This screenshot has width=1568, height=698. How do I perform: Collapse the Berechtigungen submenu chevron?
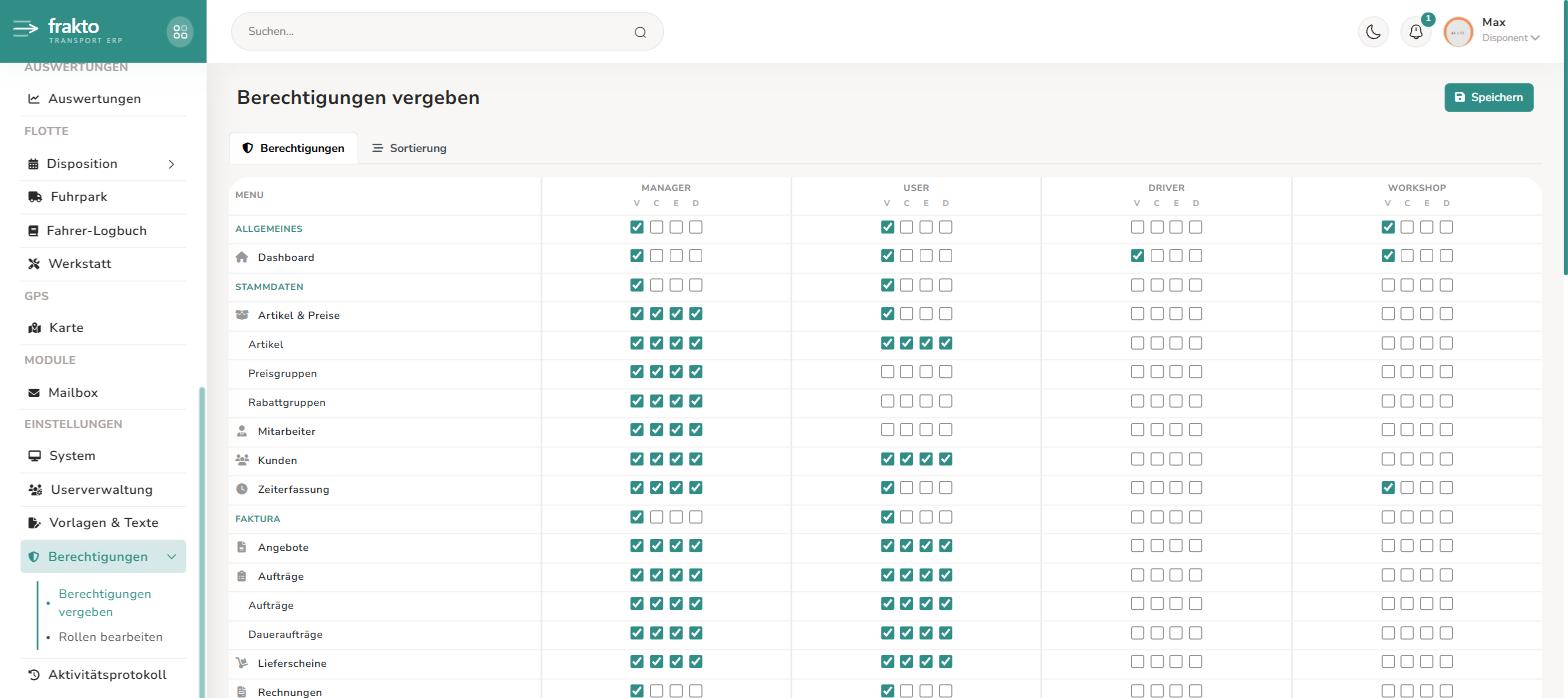click(171, 557)
